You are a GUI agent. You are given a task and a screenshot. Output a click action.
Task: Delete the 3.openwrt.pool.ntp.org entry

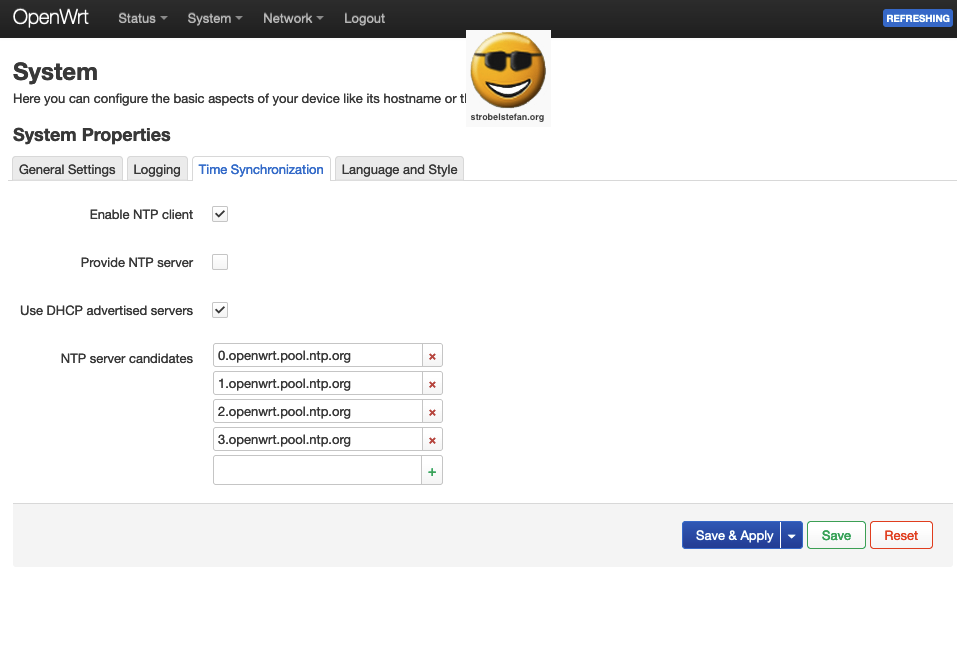(432, 440)
